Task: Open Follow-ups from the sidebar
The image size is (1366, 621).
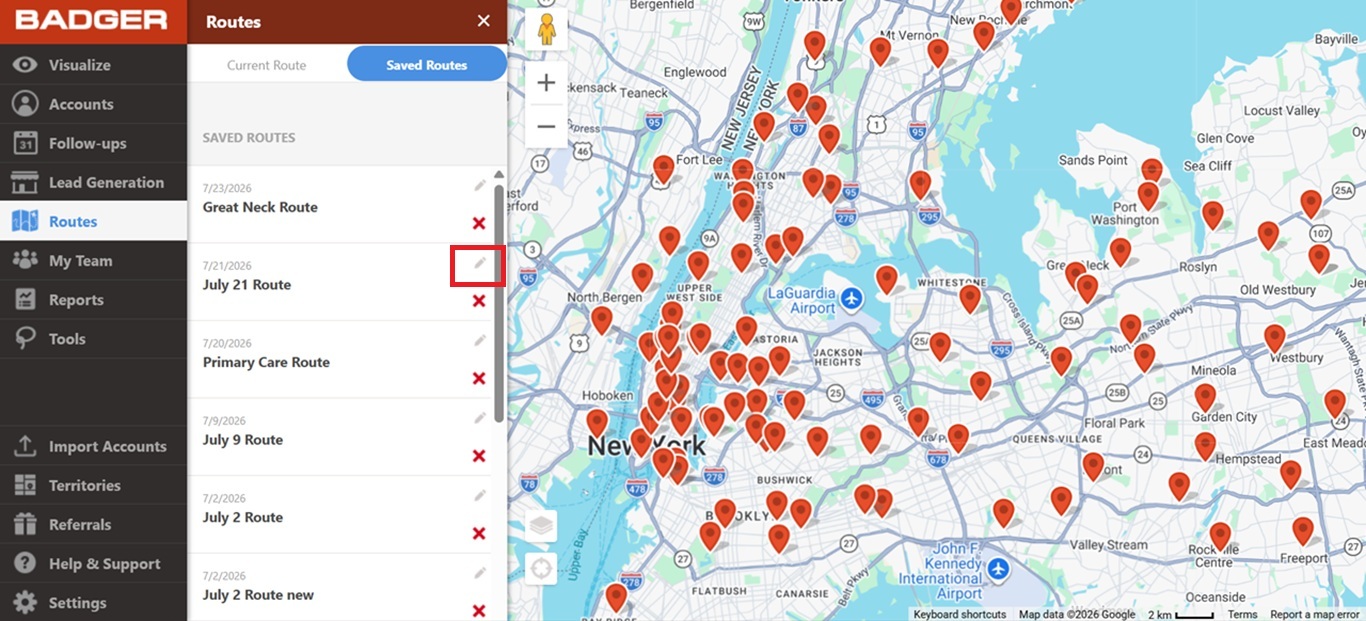Action: (93, 143)
